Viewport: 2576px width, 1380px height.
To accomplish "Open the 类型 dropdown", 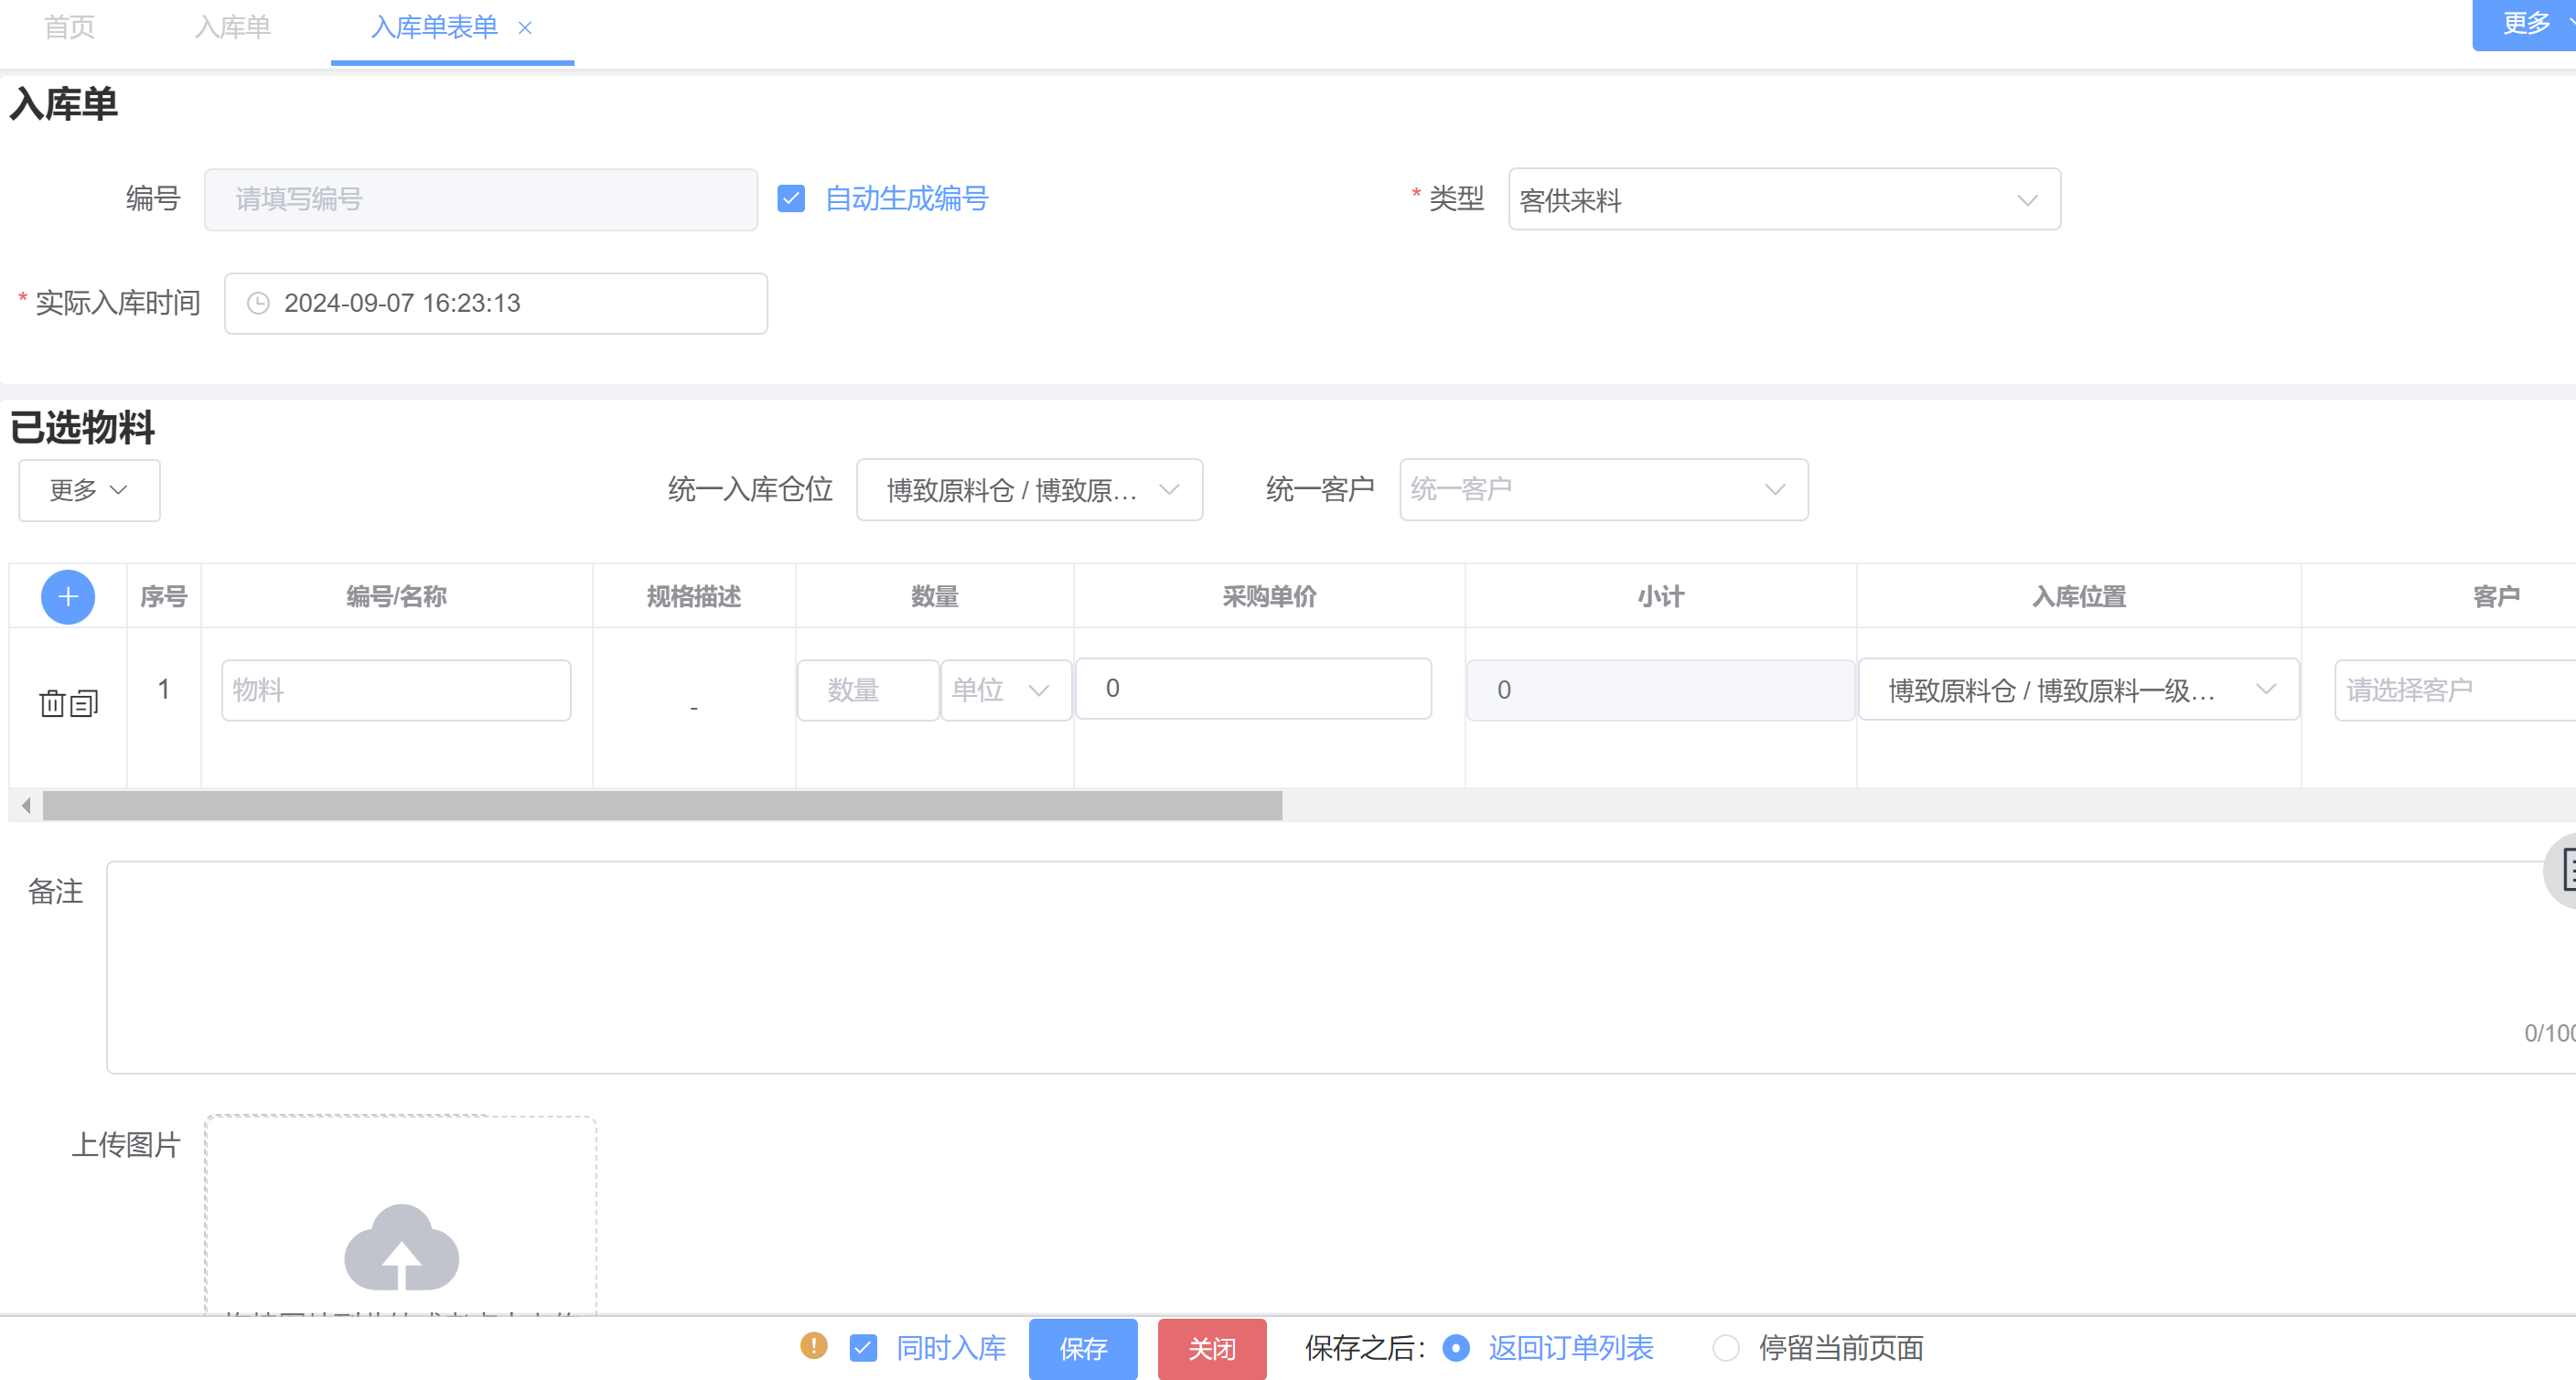I will [1784, 199].
